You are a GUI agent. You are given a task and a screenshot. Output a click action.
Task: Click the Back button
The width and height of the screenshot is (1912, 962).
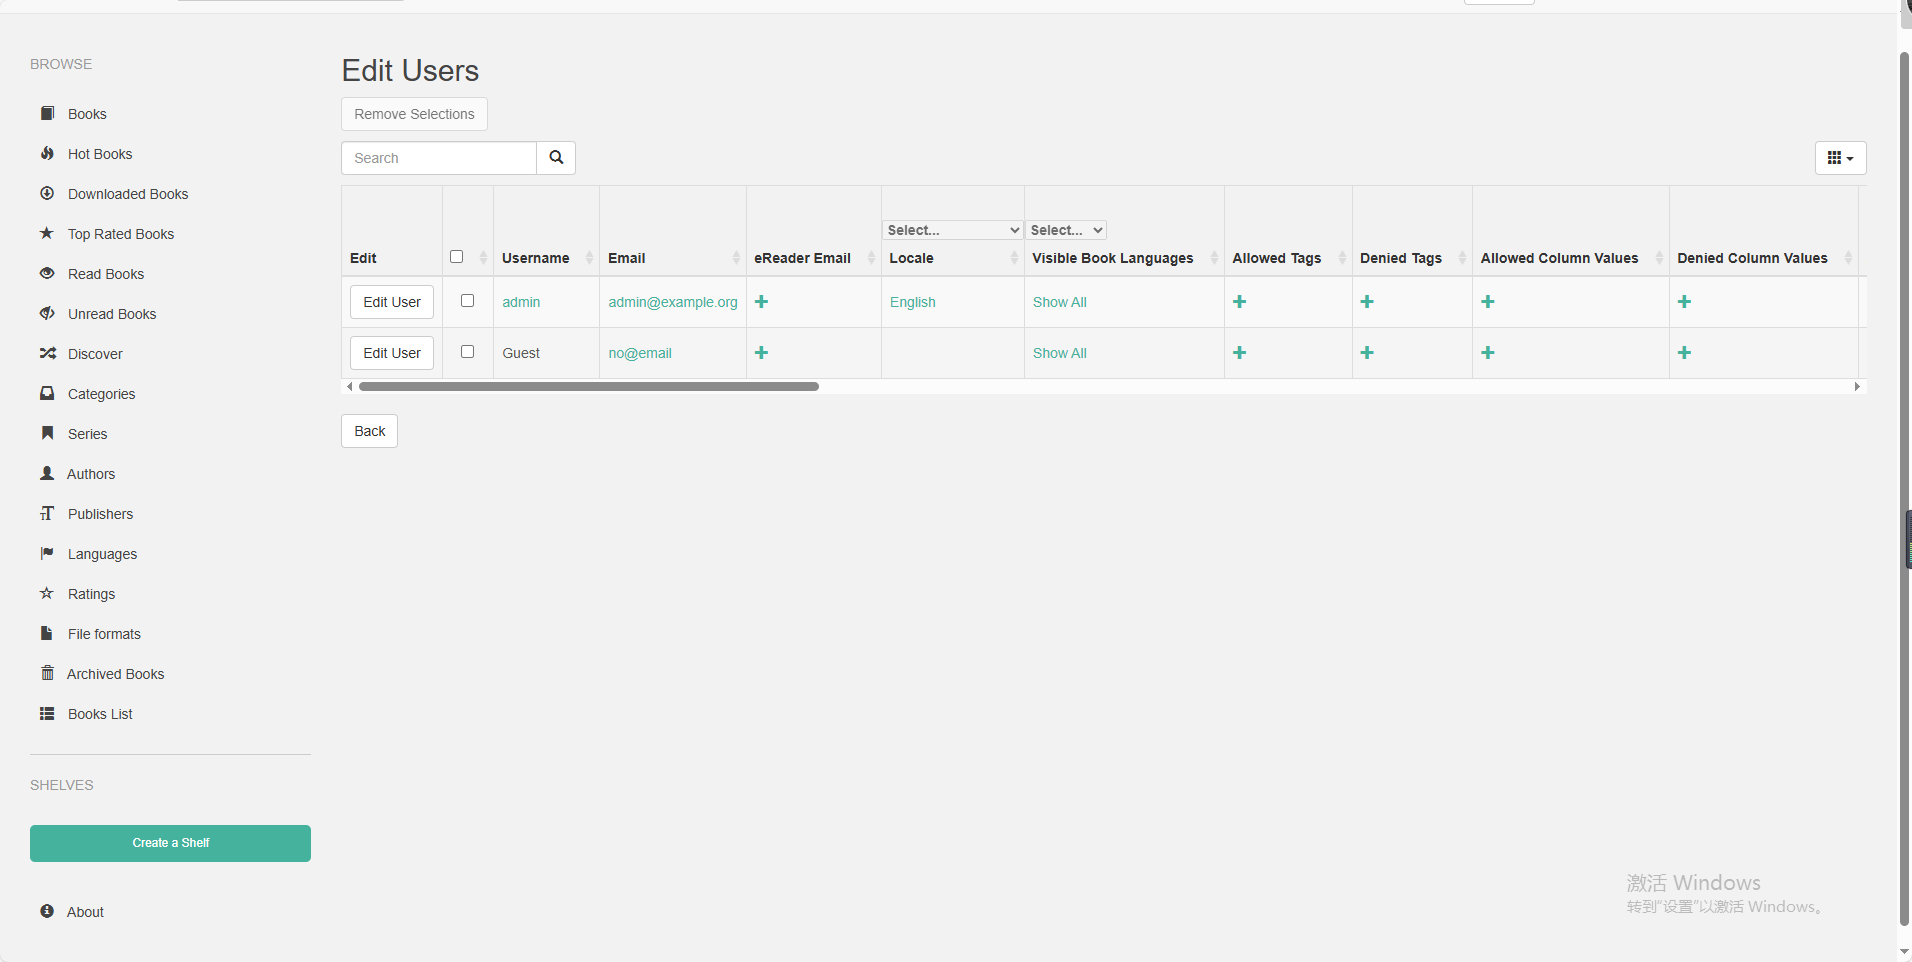point(369,431)
